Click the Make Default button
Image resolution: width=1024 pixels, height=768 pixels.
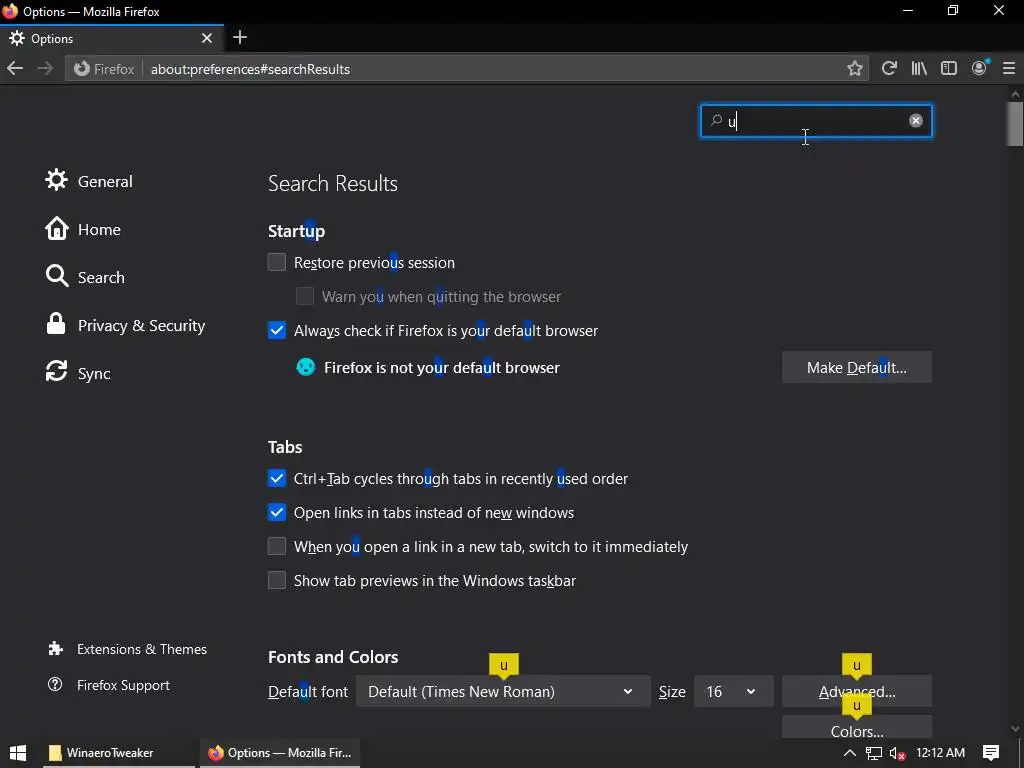click(x=857, y=367)
